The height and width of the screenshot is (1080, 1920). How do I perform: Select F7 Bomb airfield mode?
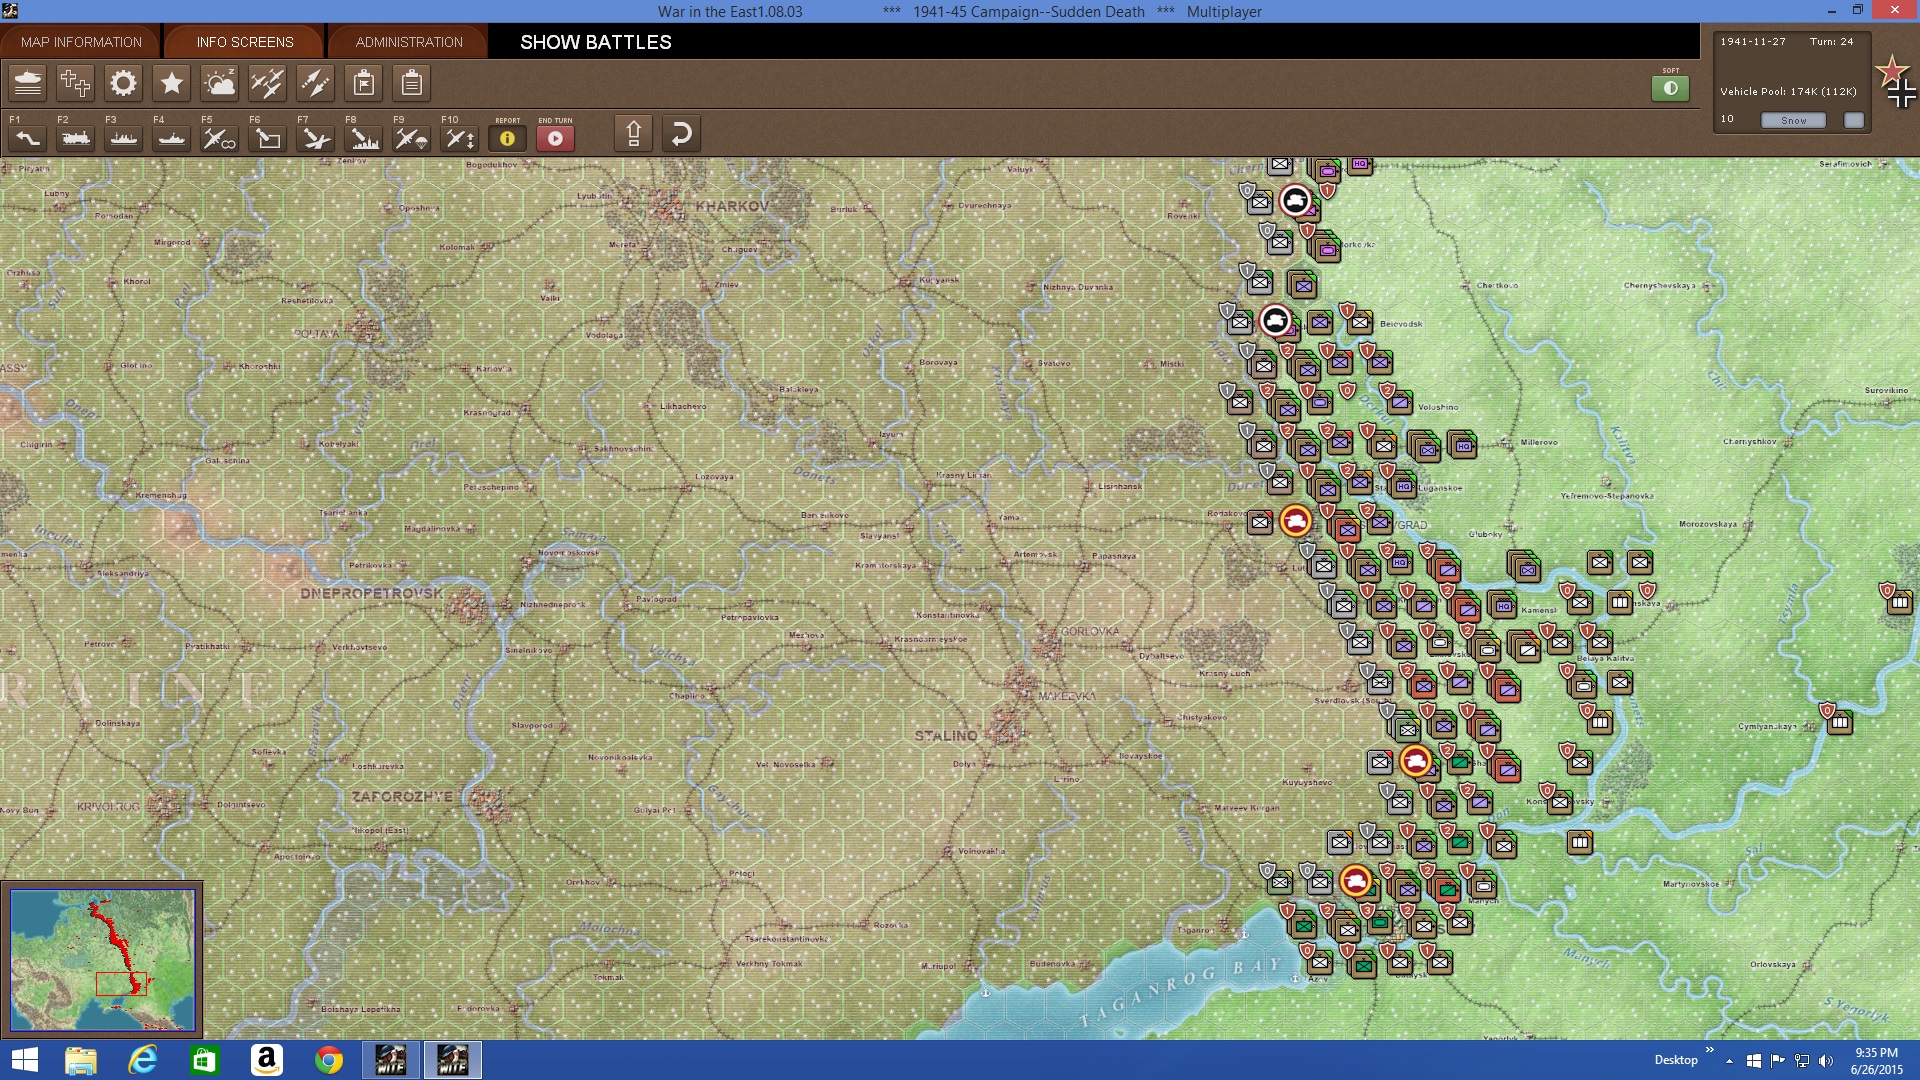click(316, 138)
